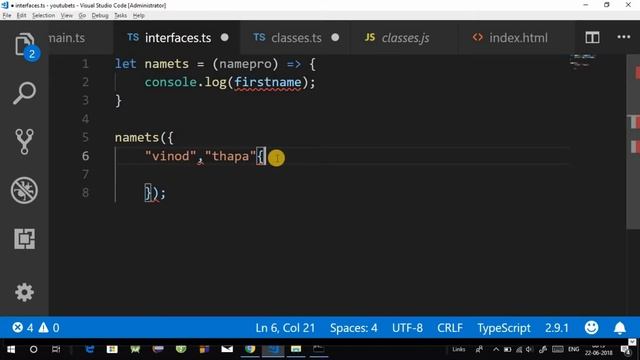Click the firstname identifier with error underline

click(268, 82)
